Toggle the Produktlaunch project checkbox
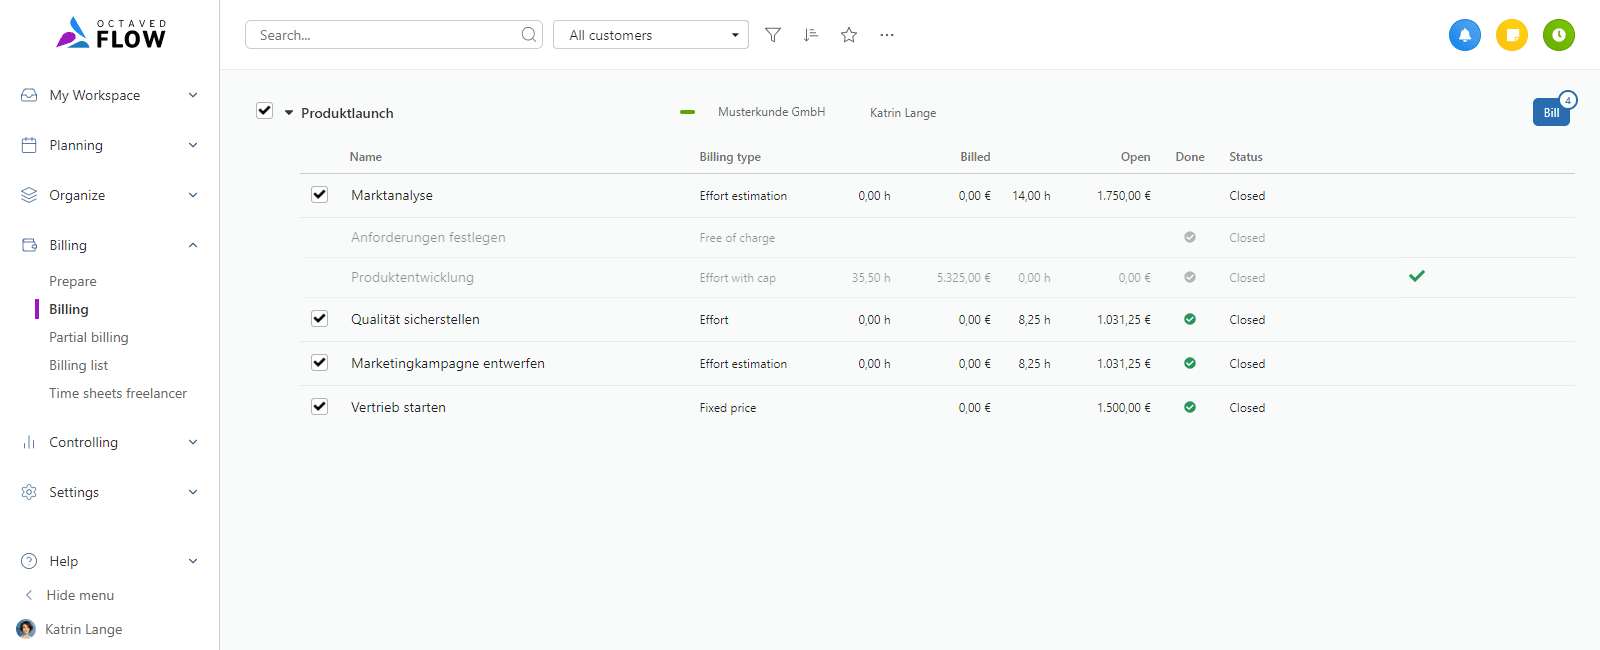This screenshot has height=650, width=1600. click(265, 111)
